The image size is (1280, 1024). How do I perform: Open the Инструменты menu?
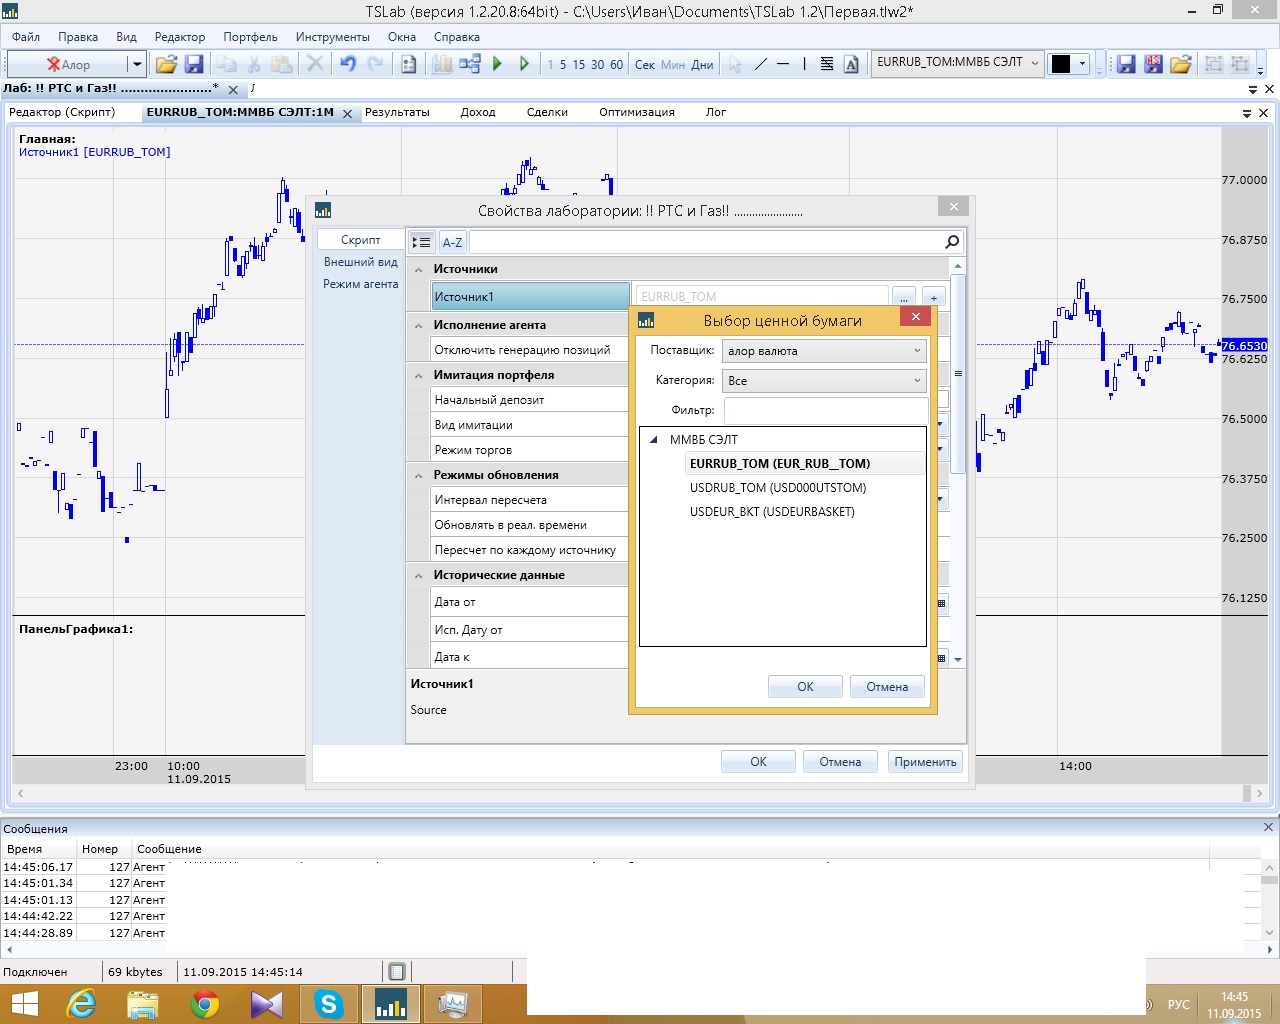pos(332,37)
